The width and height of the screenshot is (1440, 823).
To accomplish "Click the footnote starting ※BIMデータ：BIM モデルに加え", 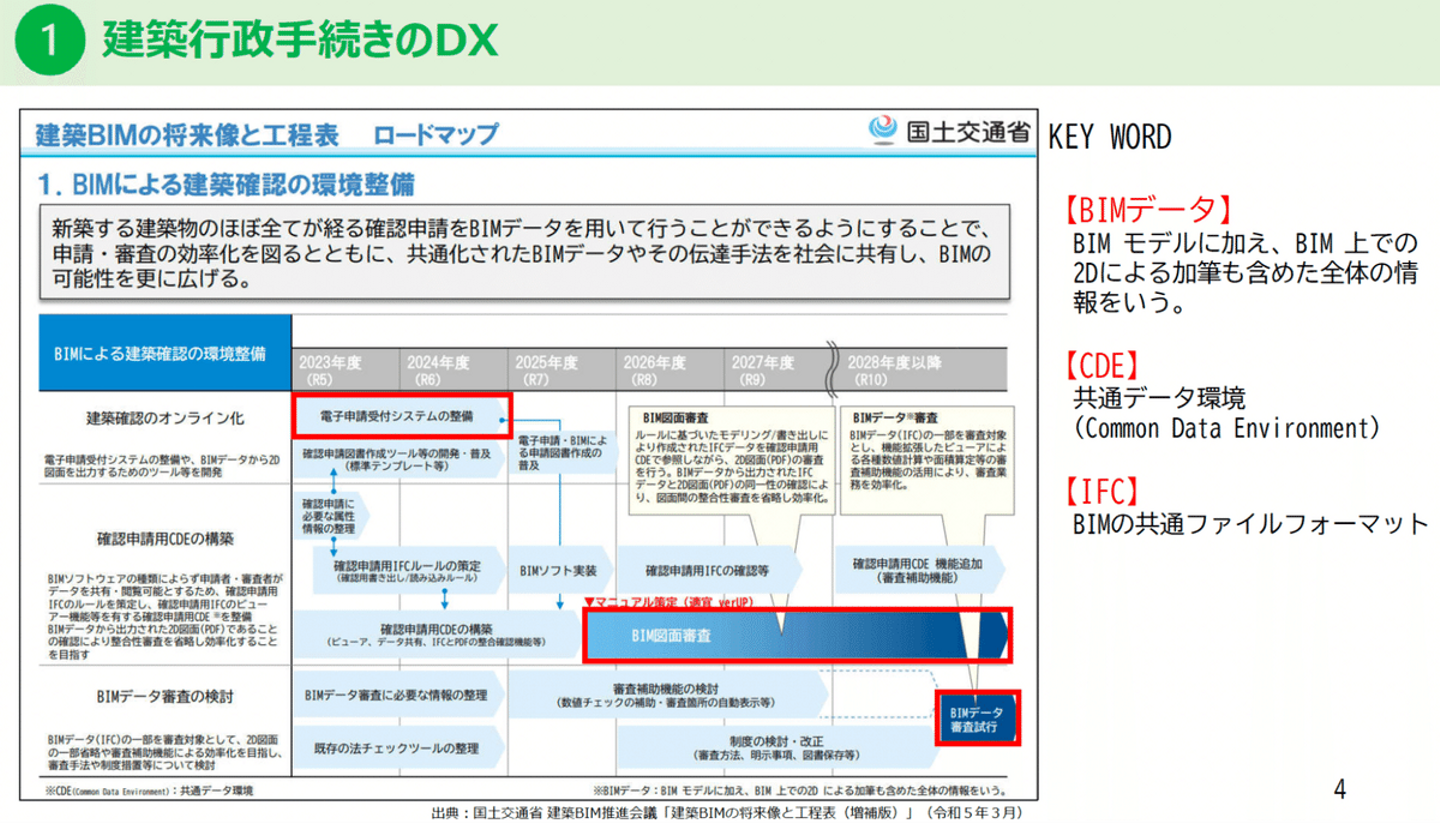I will point(800,790).
